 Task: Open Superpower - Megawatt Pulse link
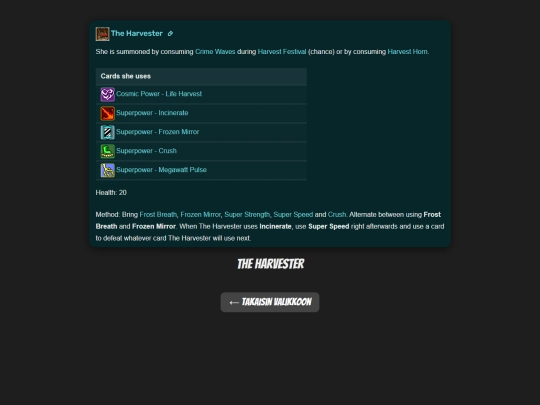pos(161,169)
